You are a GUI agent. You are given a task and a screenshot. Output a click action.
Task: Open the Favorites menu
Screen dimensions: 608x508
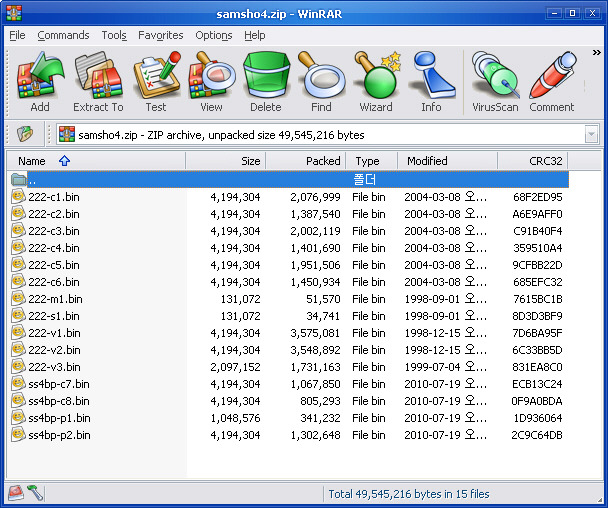point(161,35)
